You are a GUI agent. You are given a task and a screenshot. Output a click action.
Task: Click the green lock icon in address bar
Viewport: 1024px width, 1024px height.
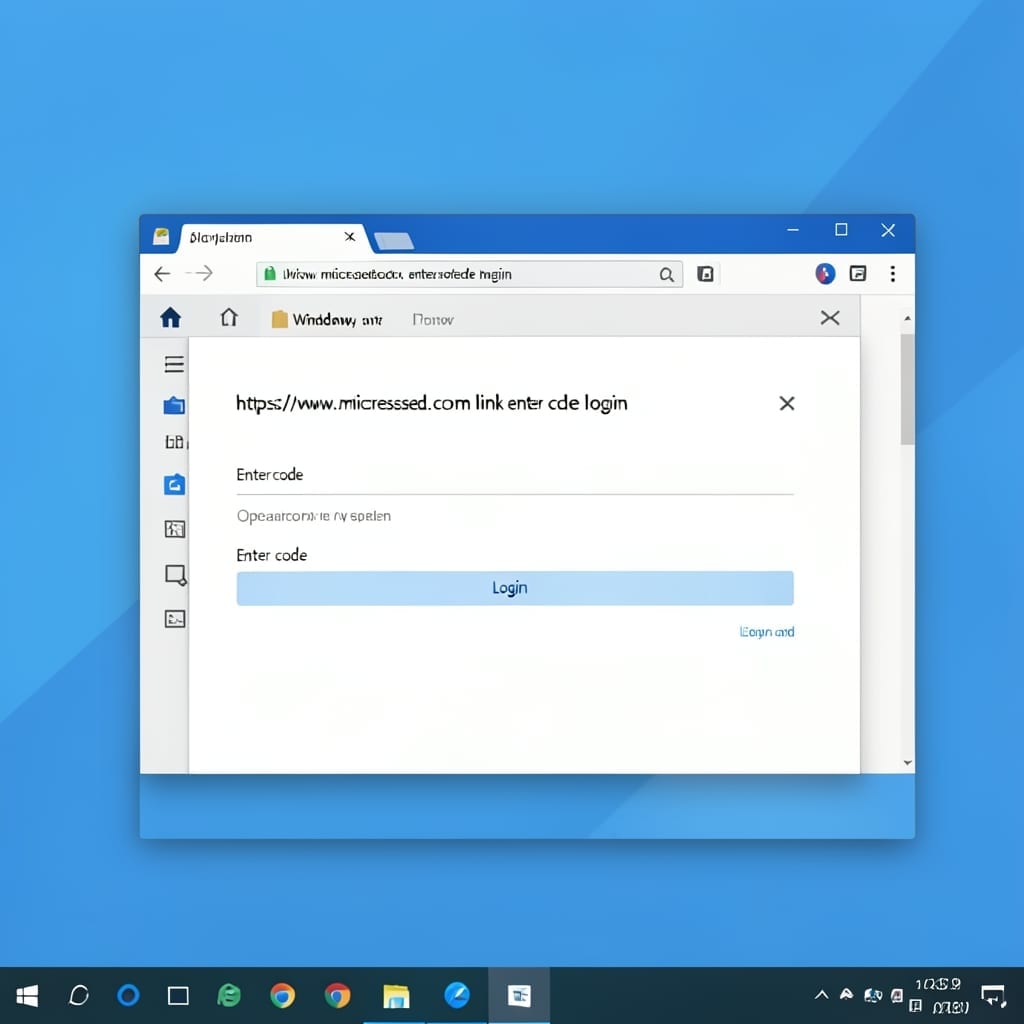(x=269, y=274)
